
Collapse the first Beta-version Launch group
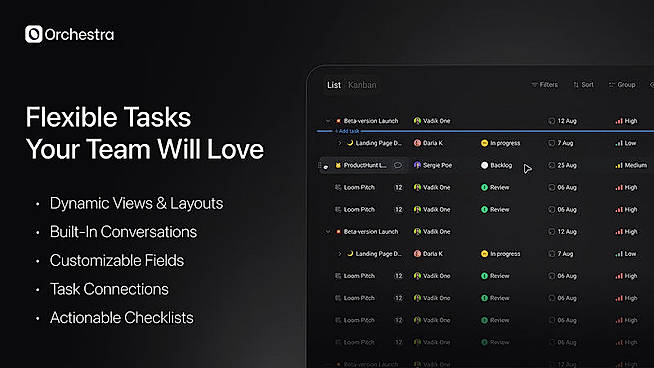coord(328,121)
